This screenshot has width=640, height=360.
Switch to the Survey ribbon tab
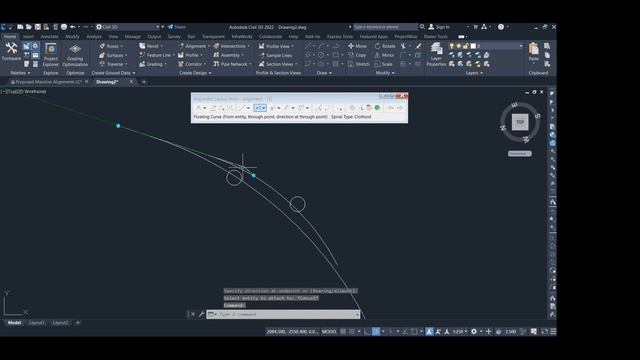[174, 36]
